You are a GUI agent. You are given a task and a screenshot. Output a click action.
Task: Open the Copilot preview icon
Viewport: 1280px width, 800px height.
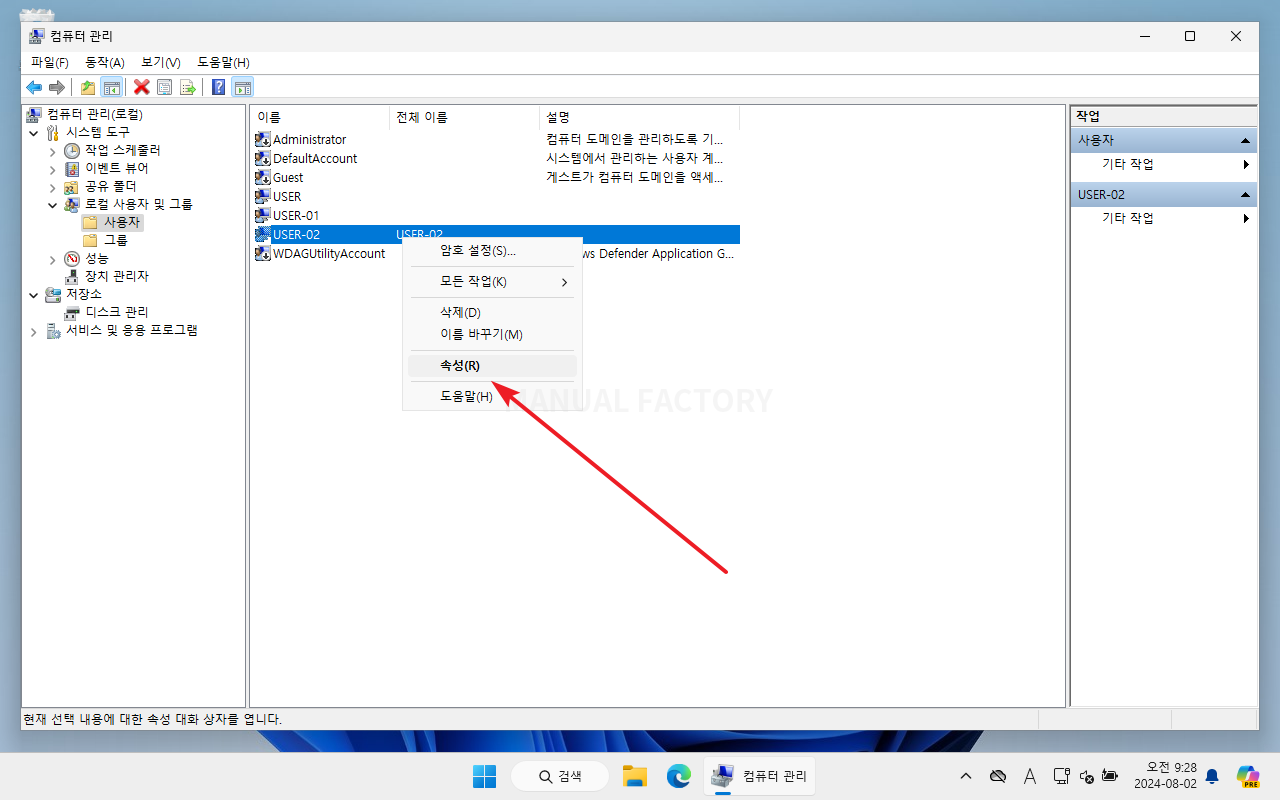1247,776
